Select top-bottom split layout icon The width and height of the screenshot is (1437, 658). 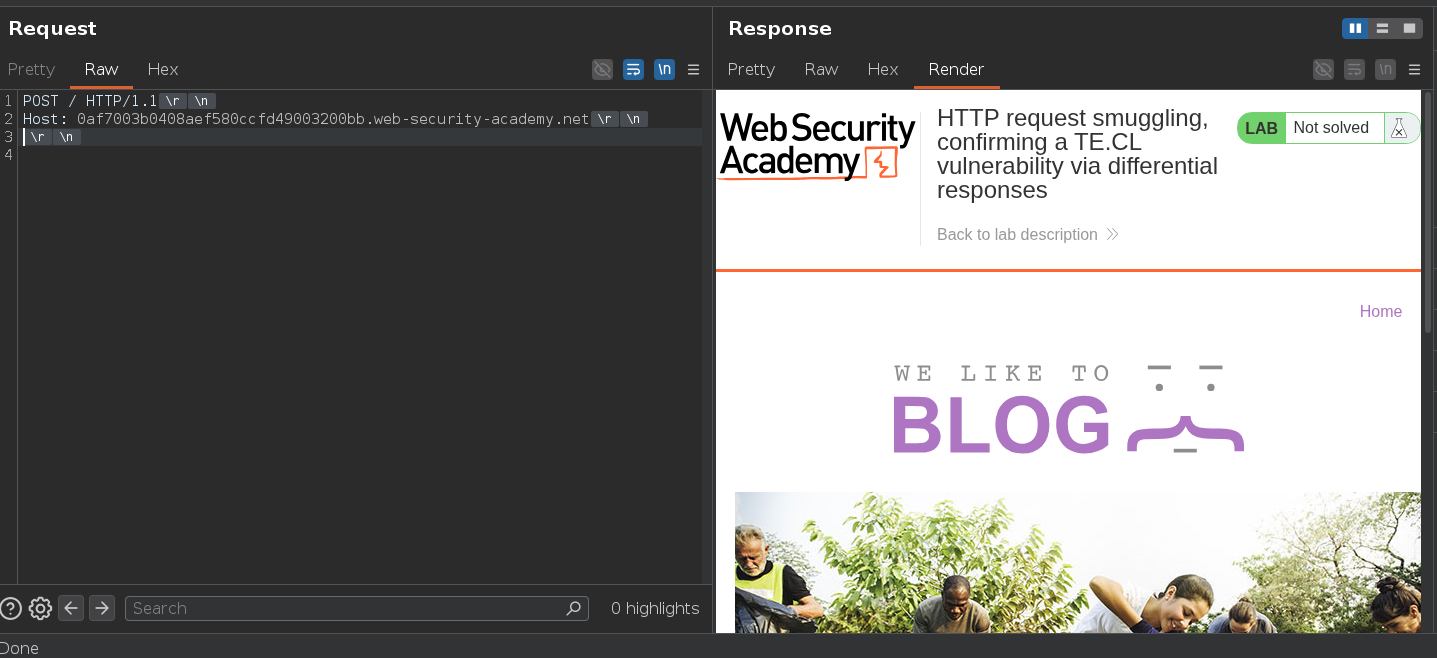1382,28
